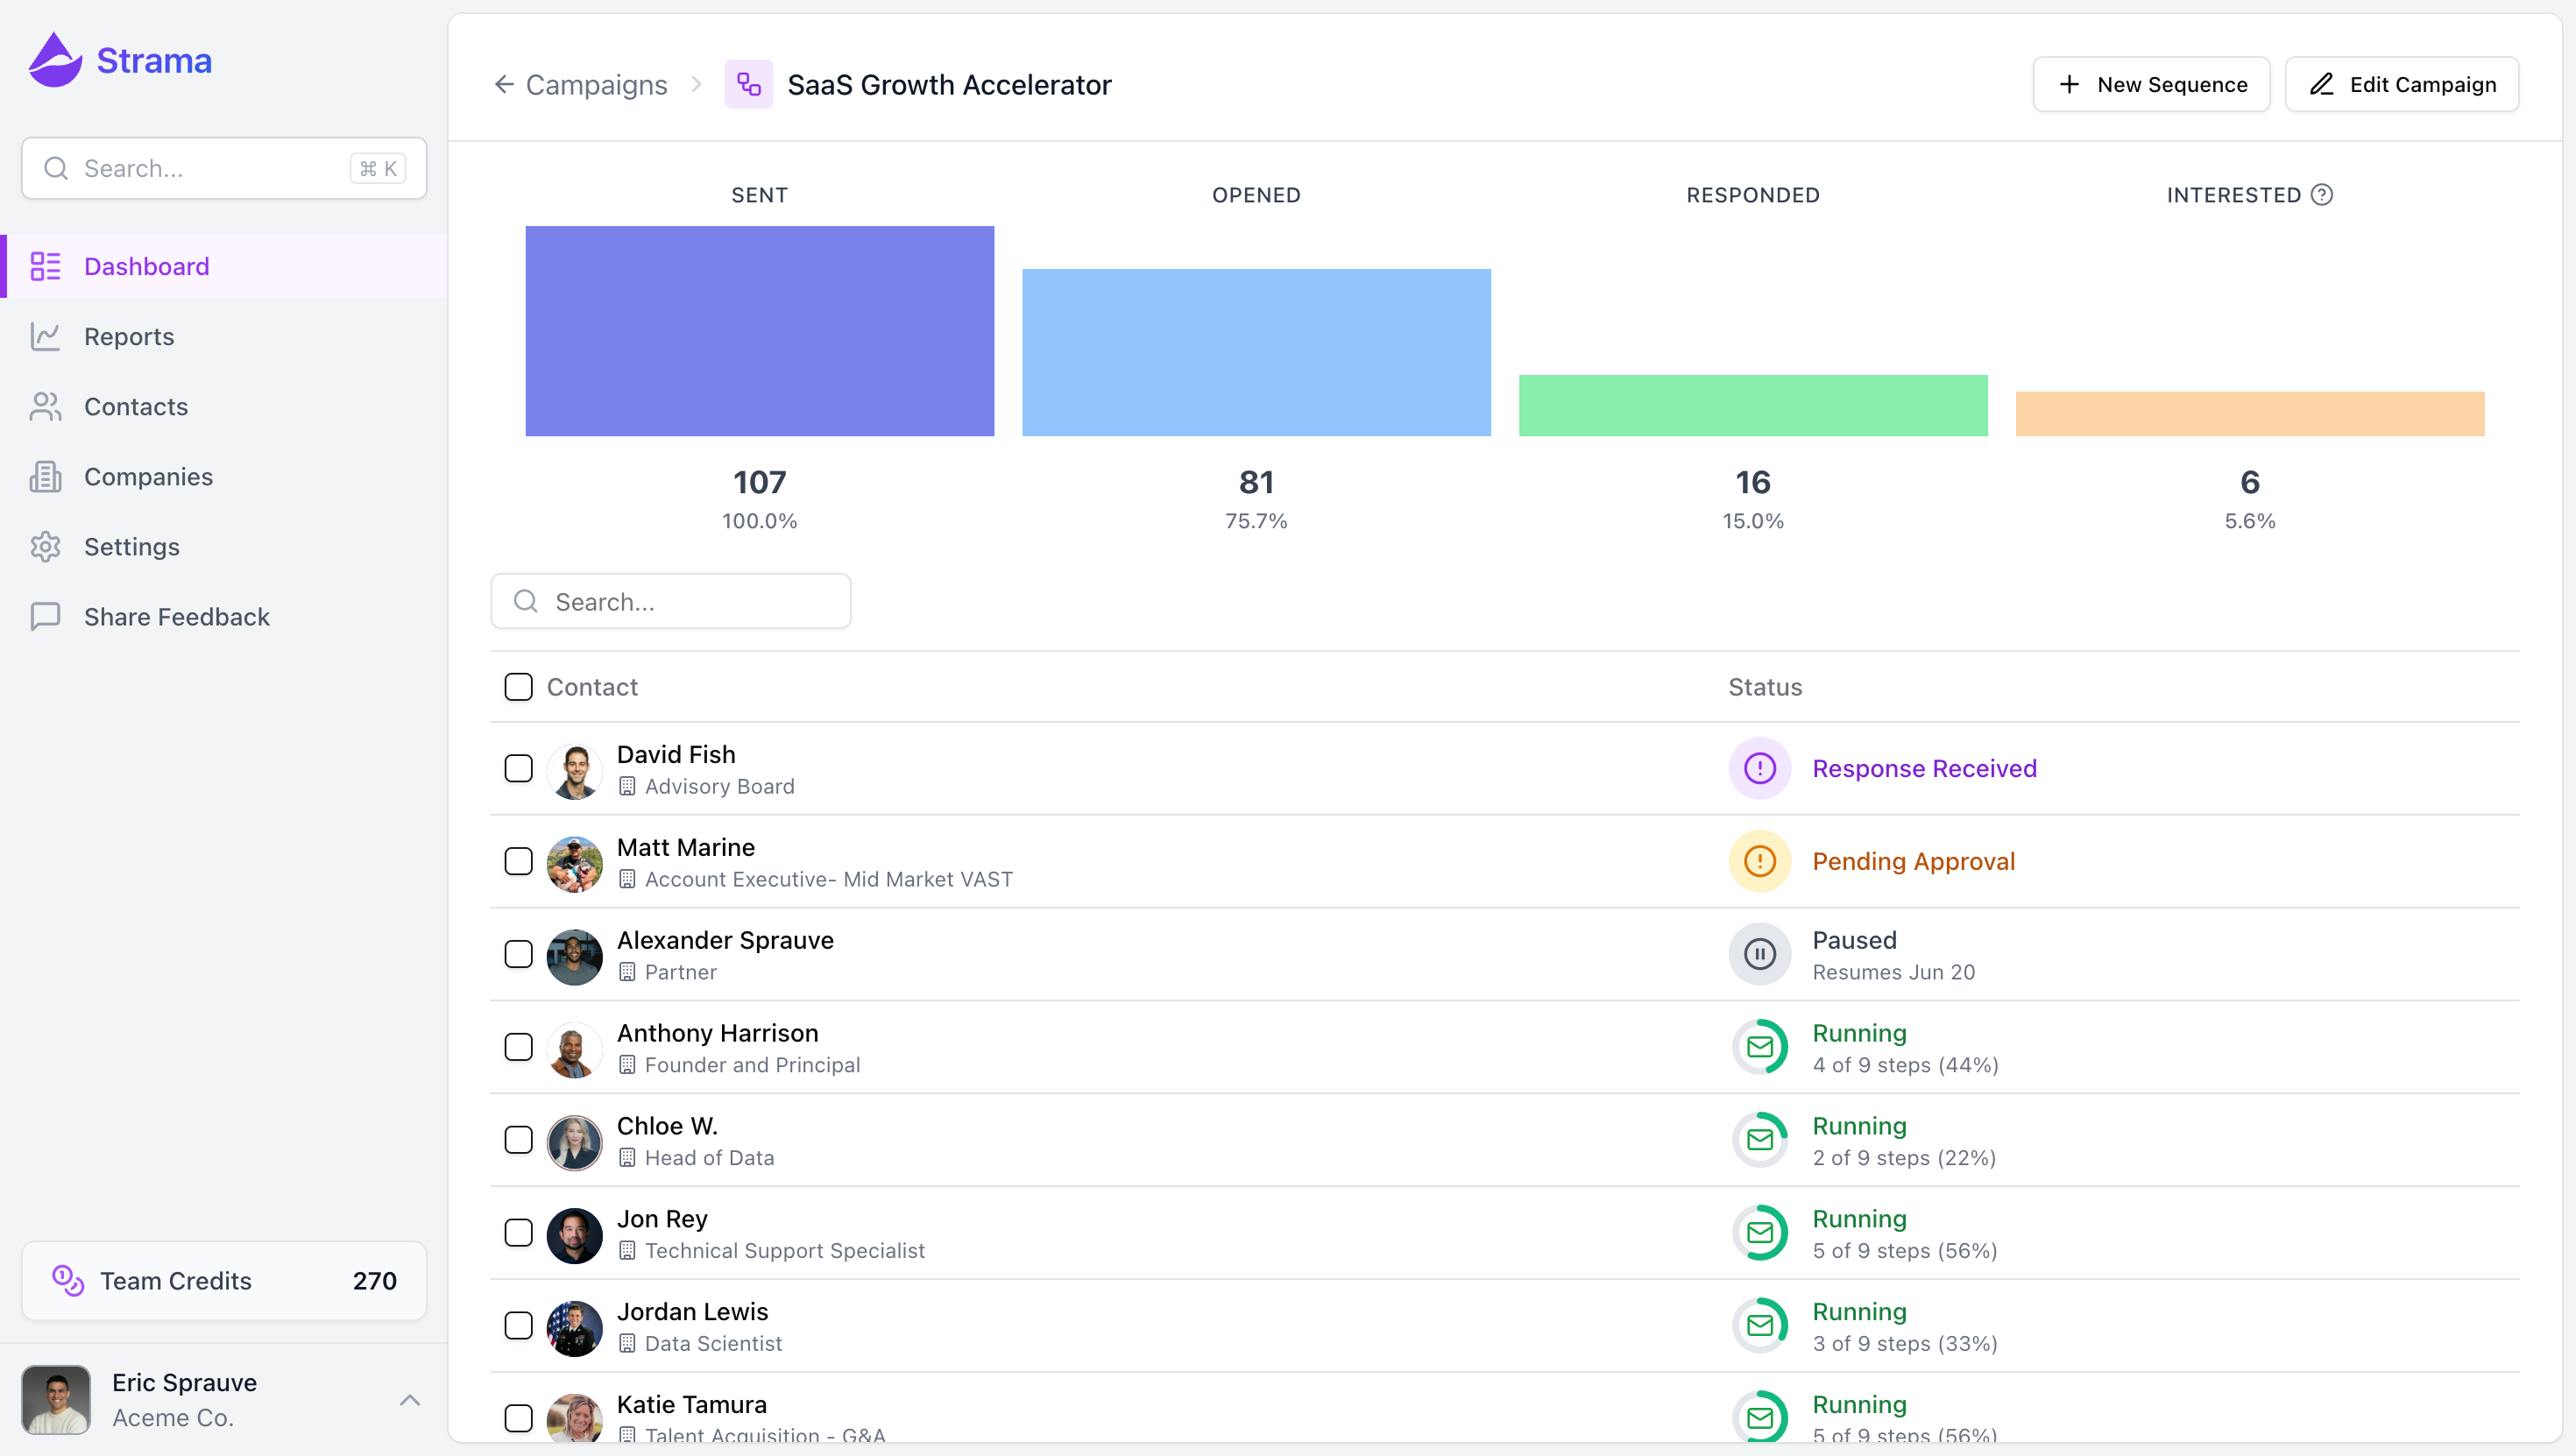Click the back arrow beside Campaigns
The image size is (2576, 1456).
pos(504,85)
